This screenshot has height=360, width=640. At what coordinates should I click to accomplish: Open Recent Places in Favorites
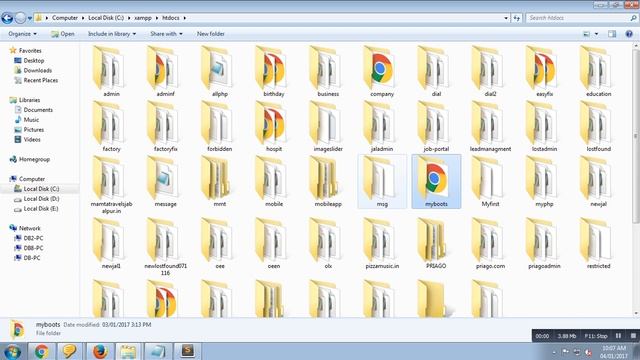[36, 80]
